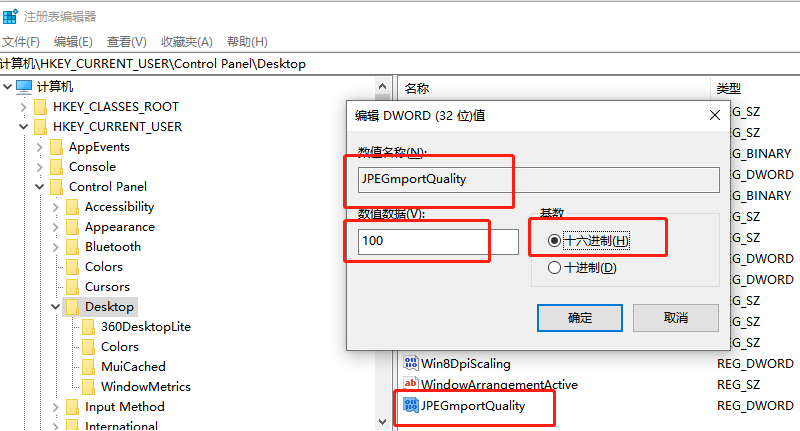Select Bluetooth folder icon
800x431 pixels.
click(x=72, y=247)
